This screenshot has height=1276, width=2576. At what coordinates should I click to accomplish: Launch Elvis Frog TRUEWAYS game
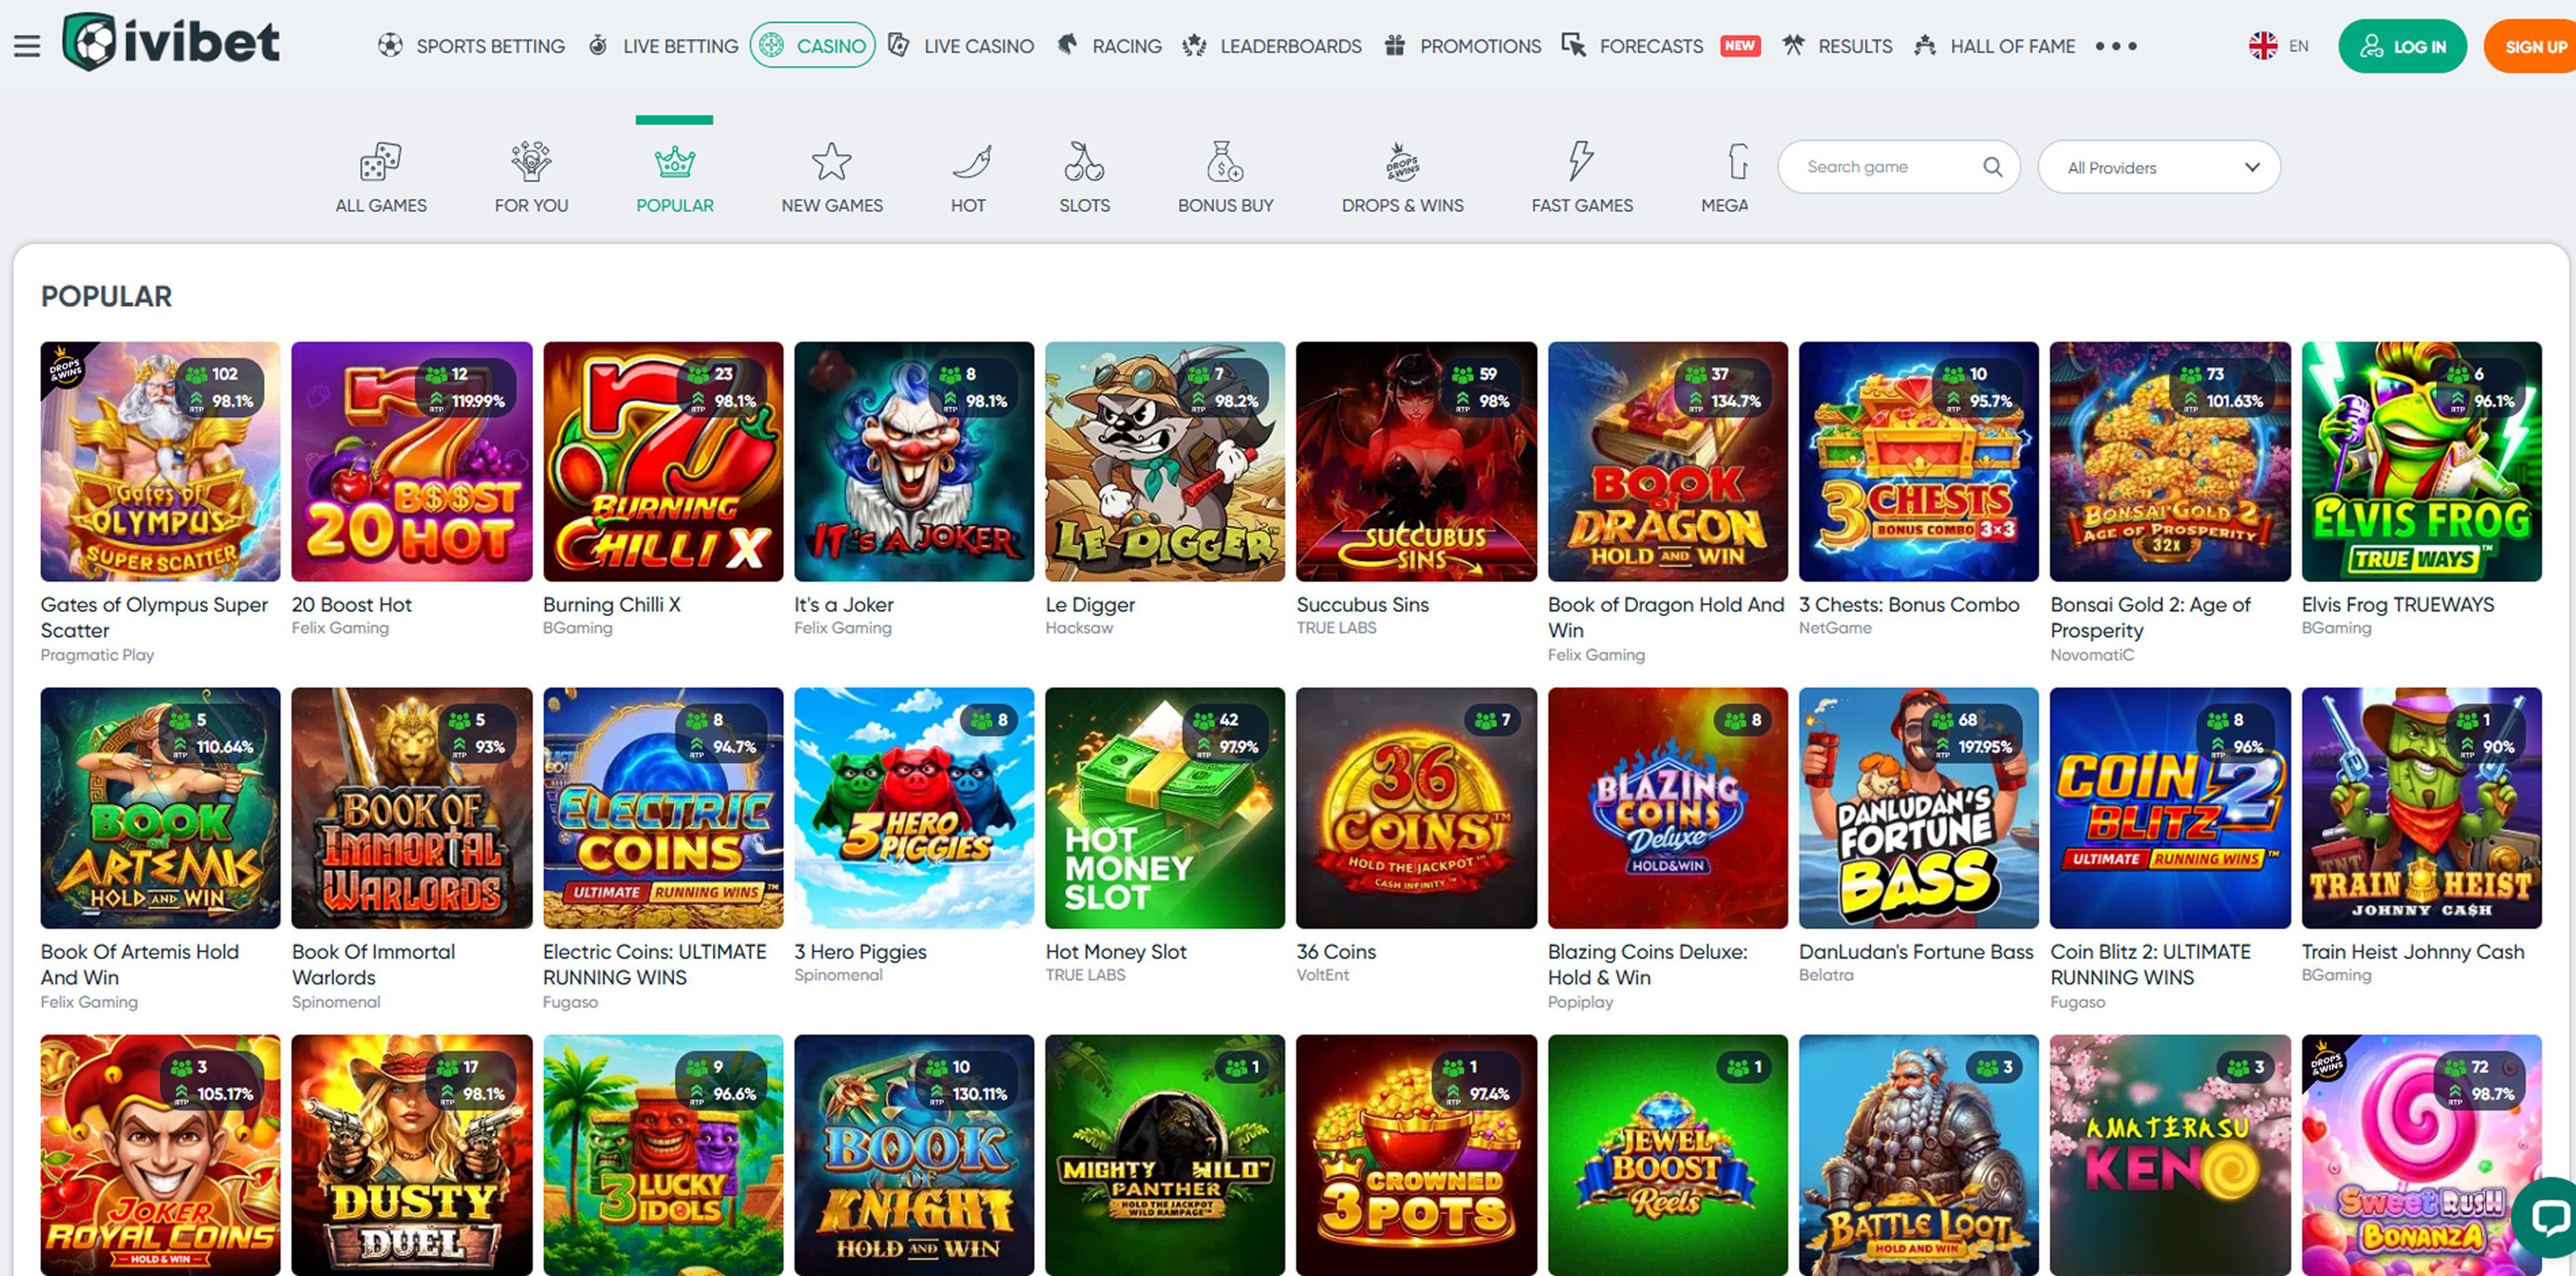(x=2421, y=462)
